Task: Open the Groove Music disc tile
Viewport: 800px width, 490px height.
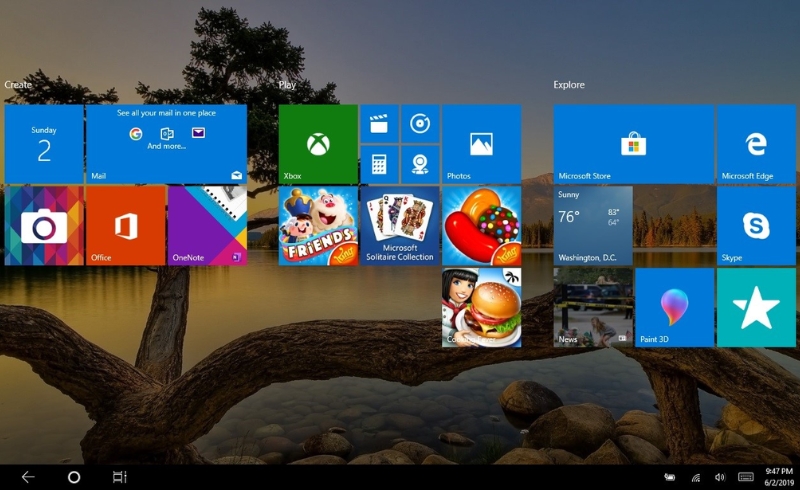Action: [x=420, y=124]
